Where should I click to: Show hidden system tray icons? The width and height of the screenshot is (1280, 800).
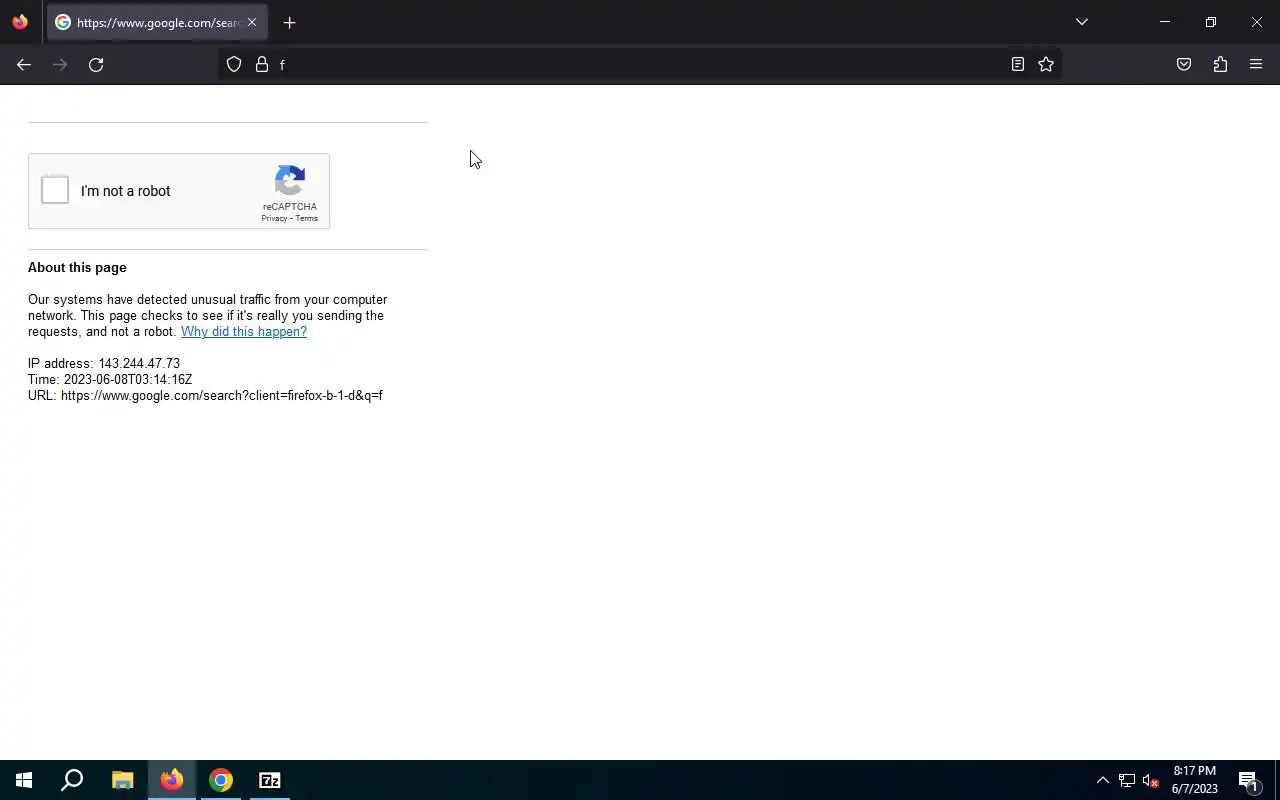(x=1102, y=780)
